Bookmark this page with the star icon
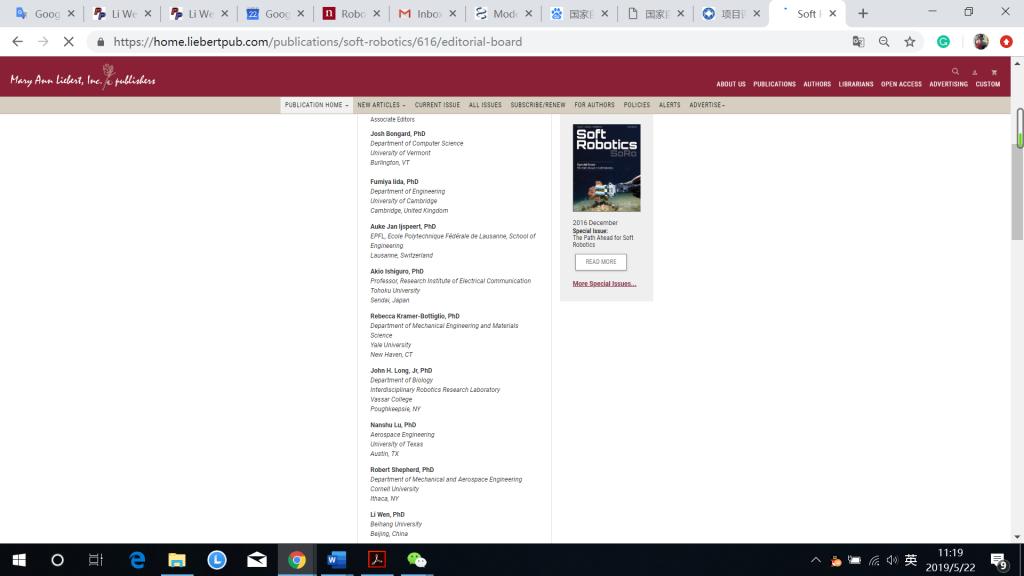Image resolution: width=1024 pixels, height=576 pixels. [910, 42]
